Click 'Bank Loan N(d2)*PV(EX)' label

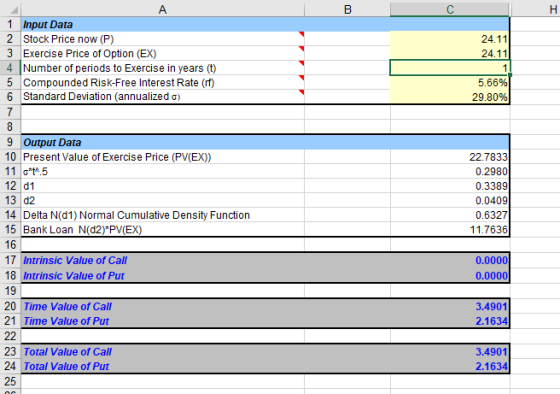(82, 230)
